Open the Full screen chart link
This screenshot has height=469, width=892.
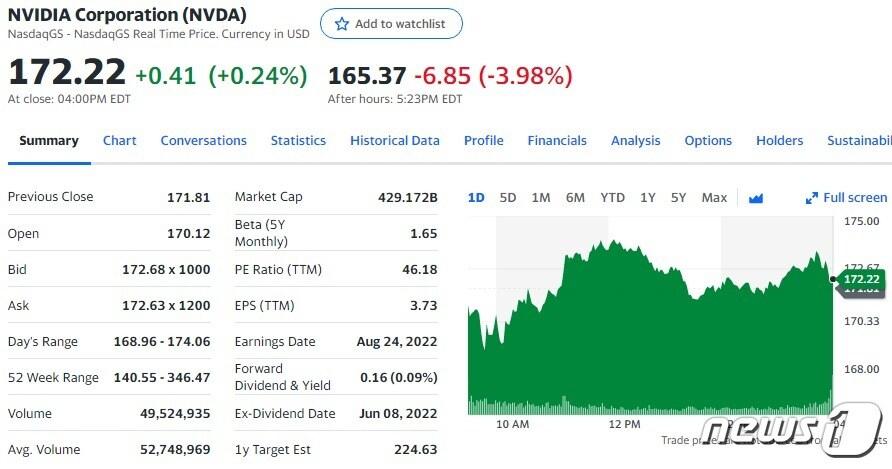tap(855, 198)
